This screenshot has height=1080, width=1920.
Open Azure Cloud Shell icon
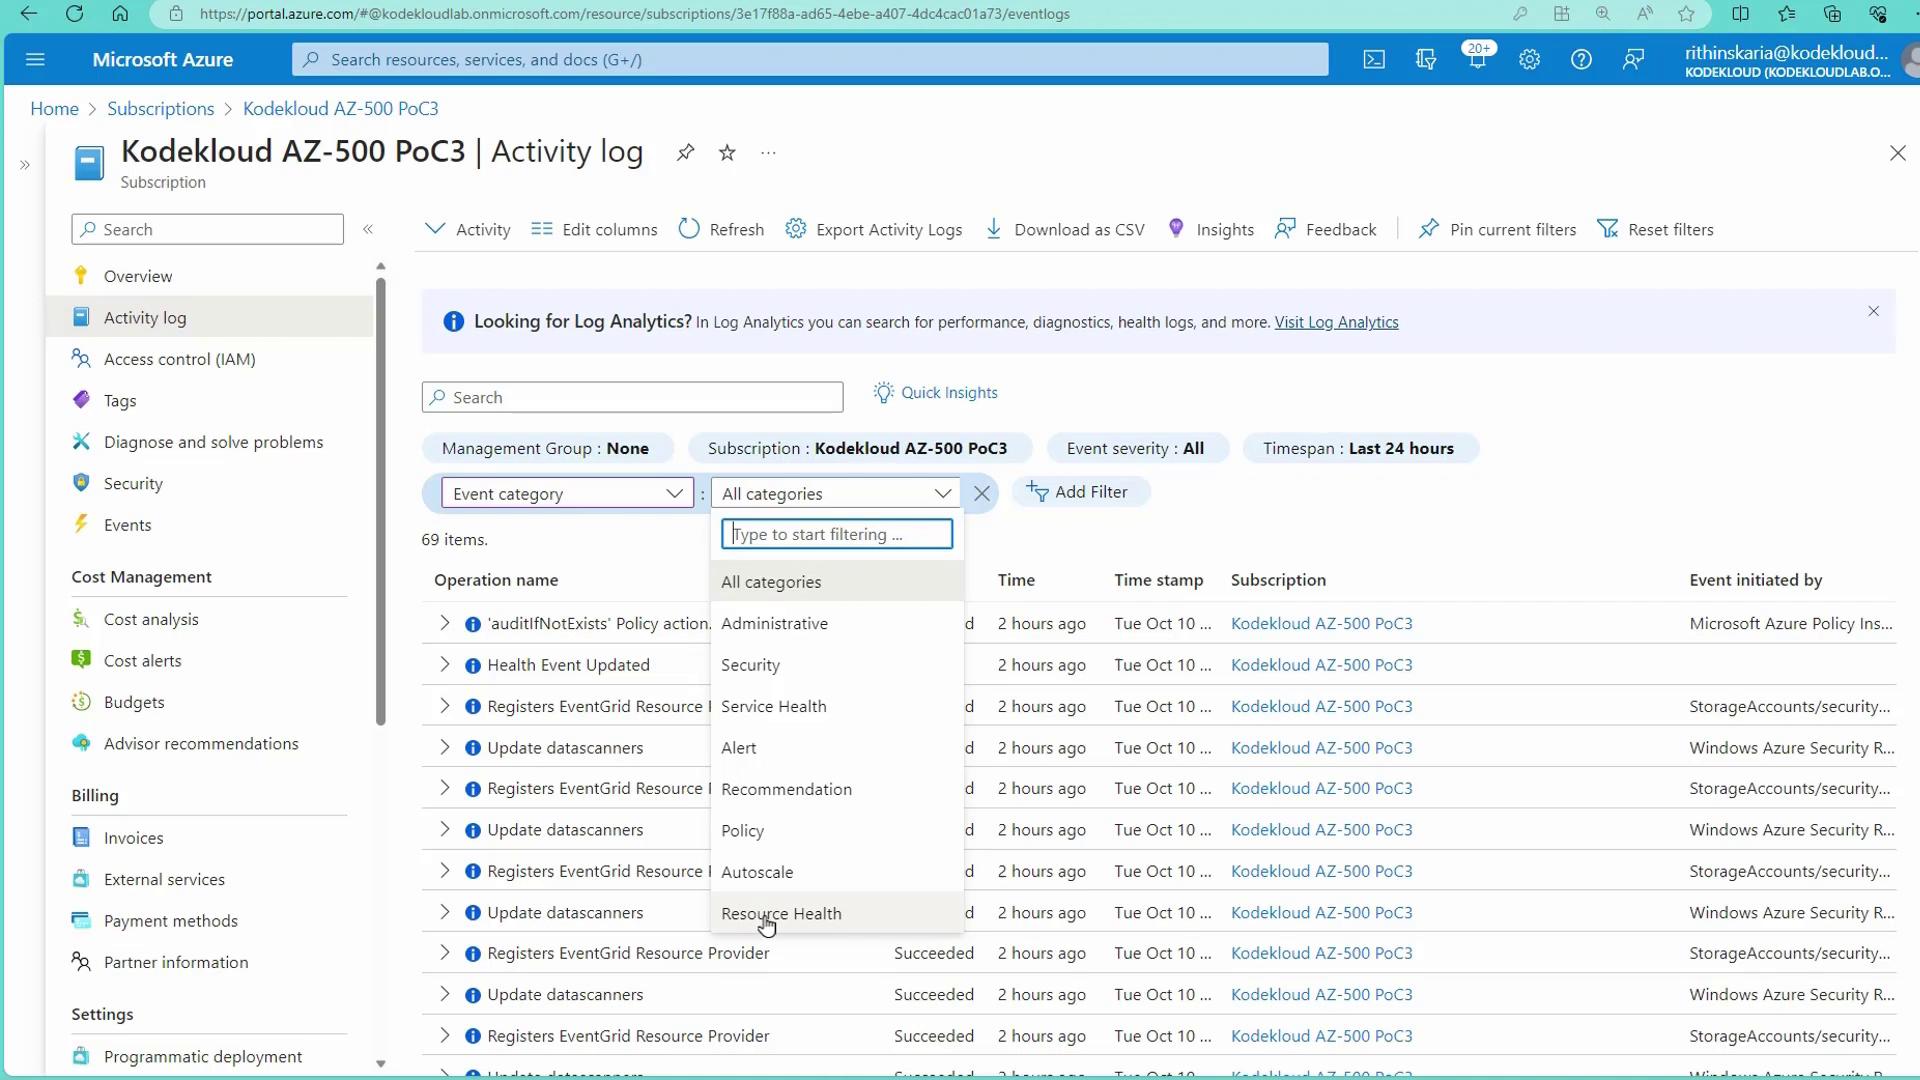point(1374,60)
